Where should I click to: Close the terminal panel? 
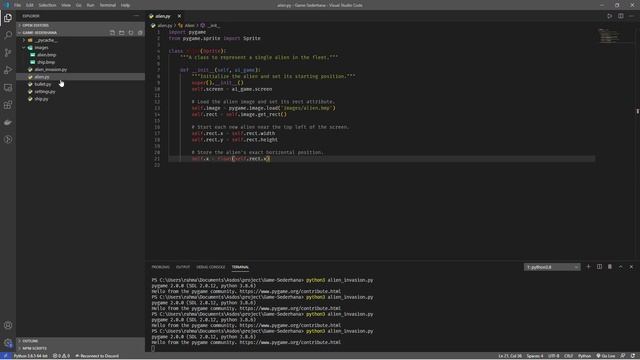(631, 267)
